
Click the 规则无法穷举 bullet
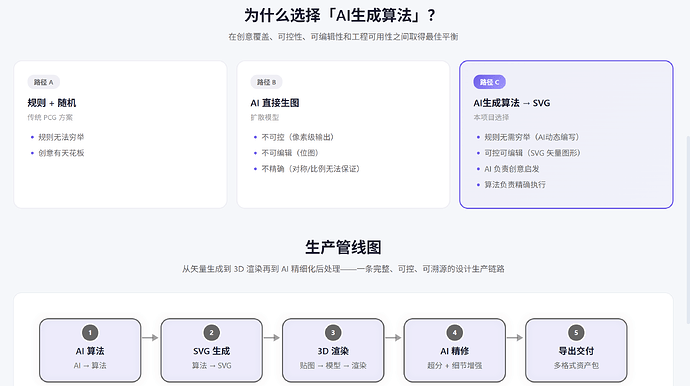coord(61,137)
